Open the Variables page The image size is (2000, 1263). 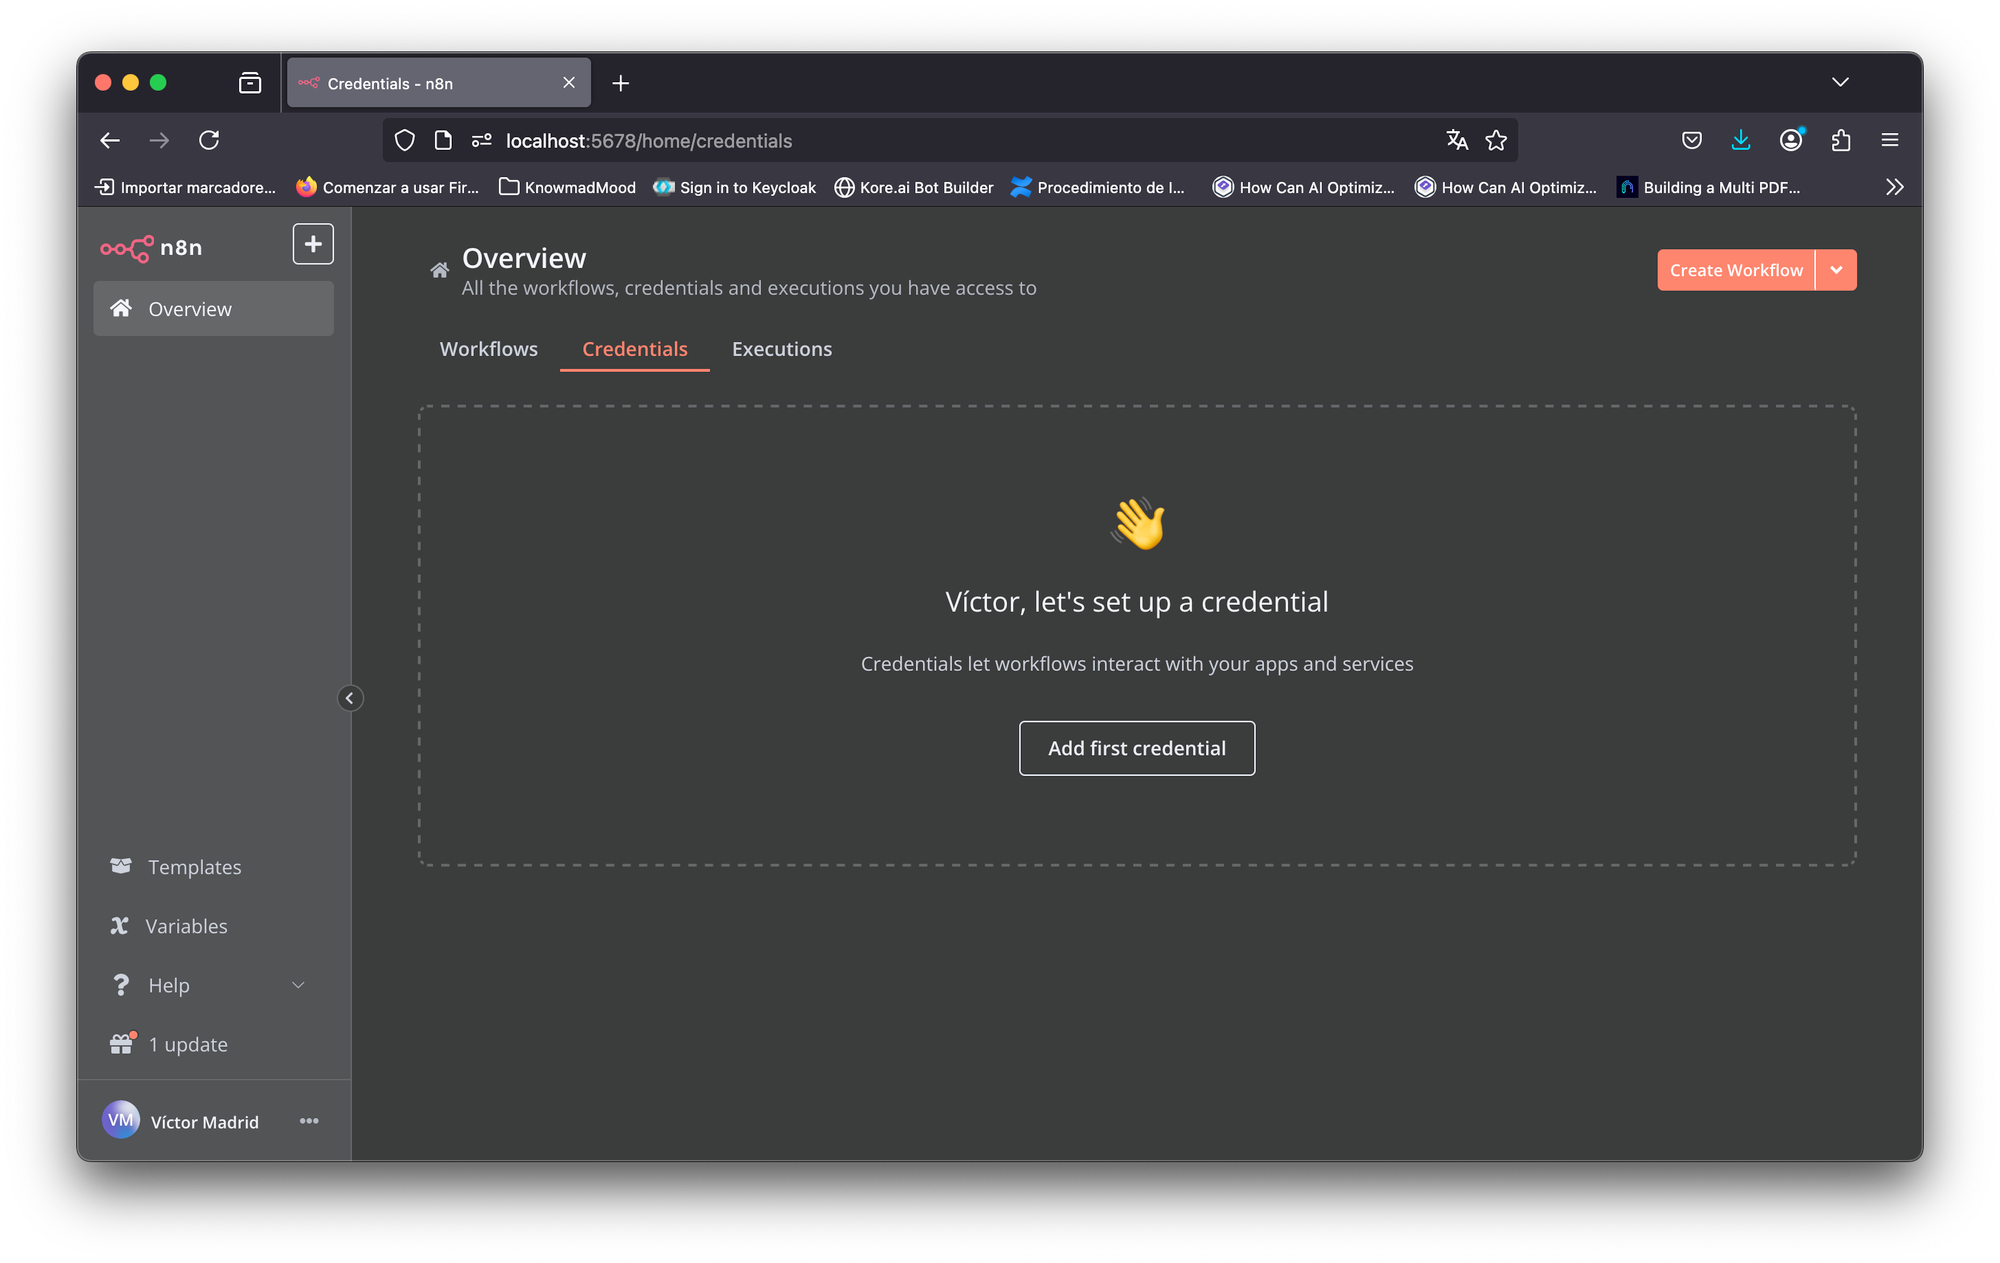[186, 926]
